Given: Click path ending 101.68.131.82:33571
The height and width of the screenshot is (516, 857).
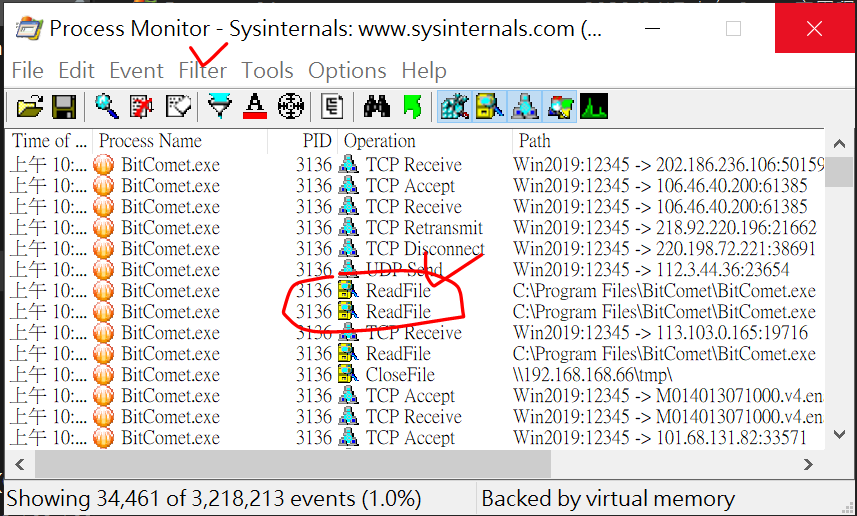Looking at the screenshot, I should 660,438.
